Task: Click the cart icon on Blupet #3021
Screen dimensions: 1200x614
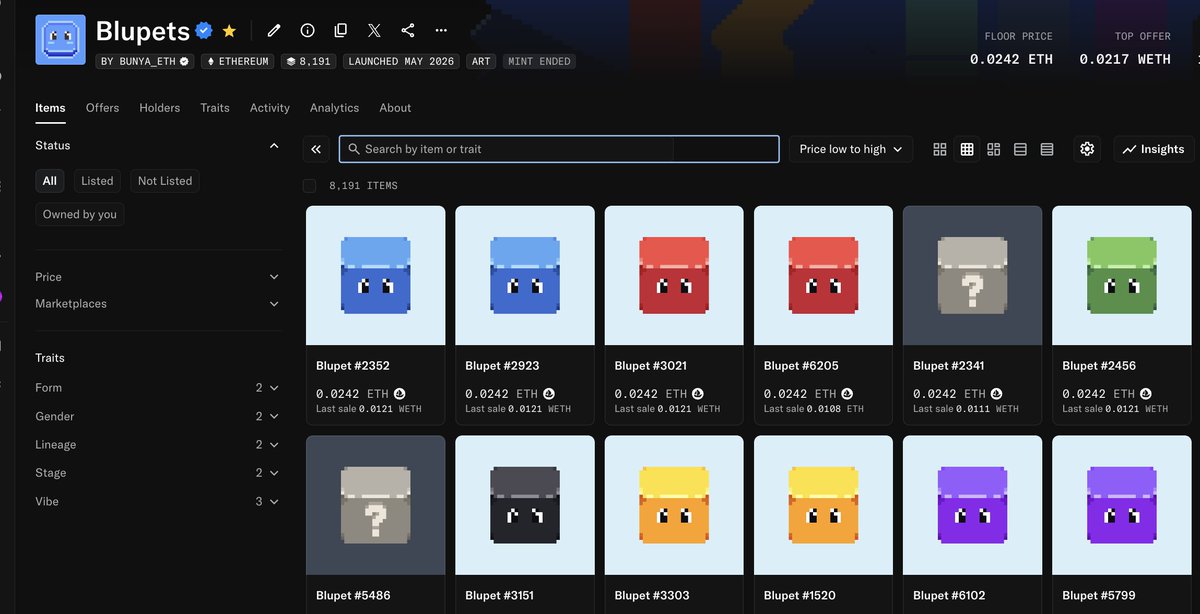Action: point(698,394)
